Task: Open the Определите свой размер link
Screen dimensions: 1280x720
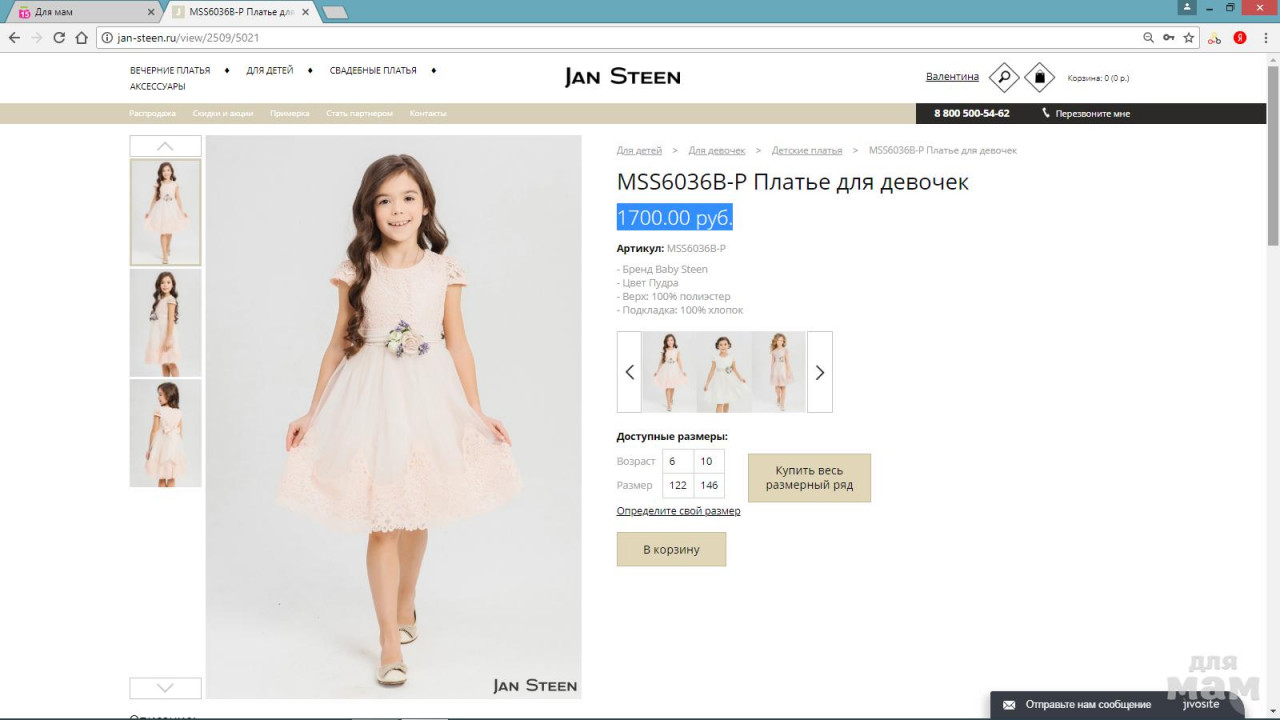Action: point(678,511)
